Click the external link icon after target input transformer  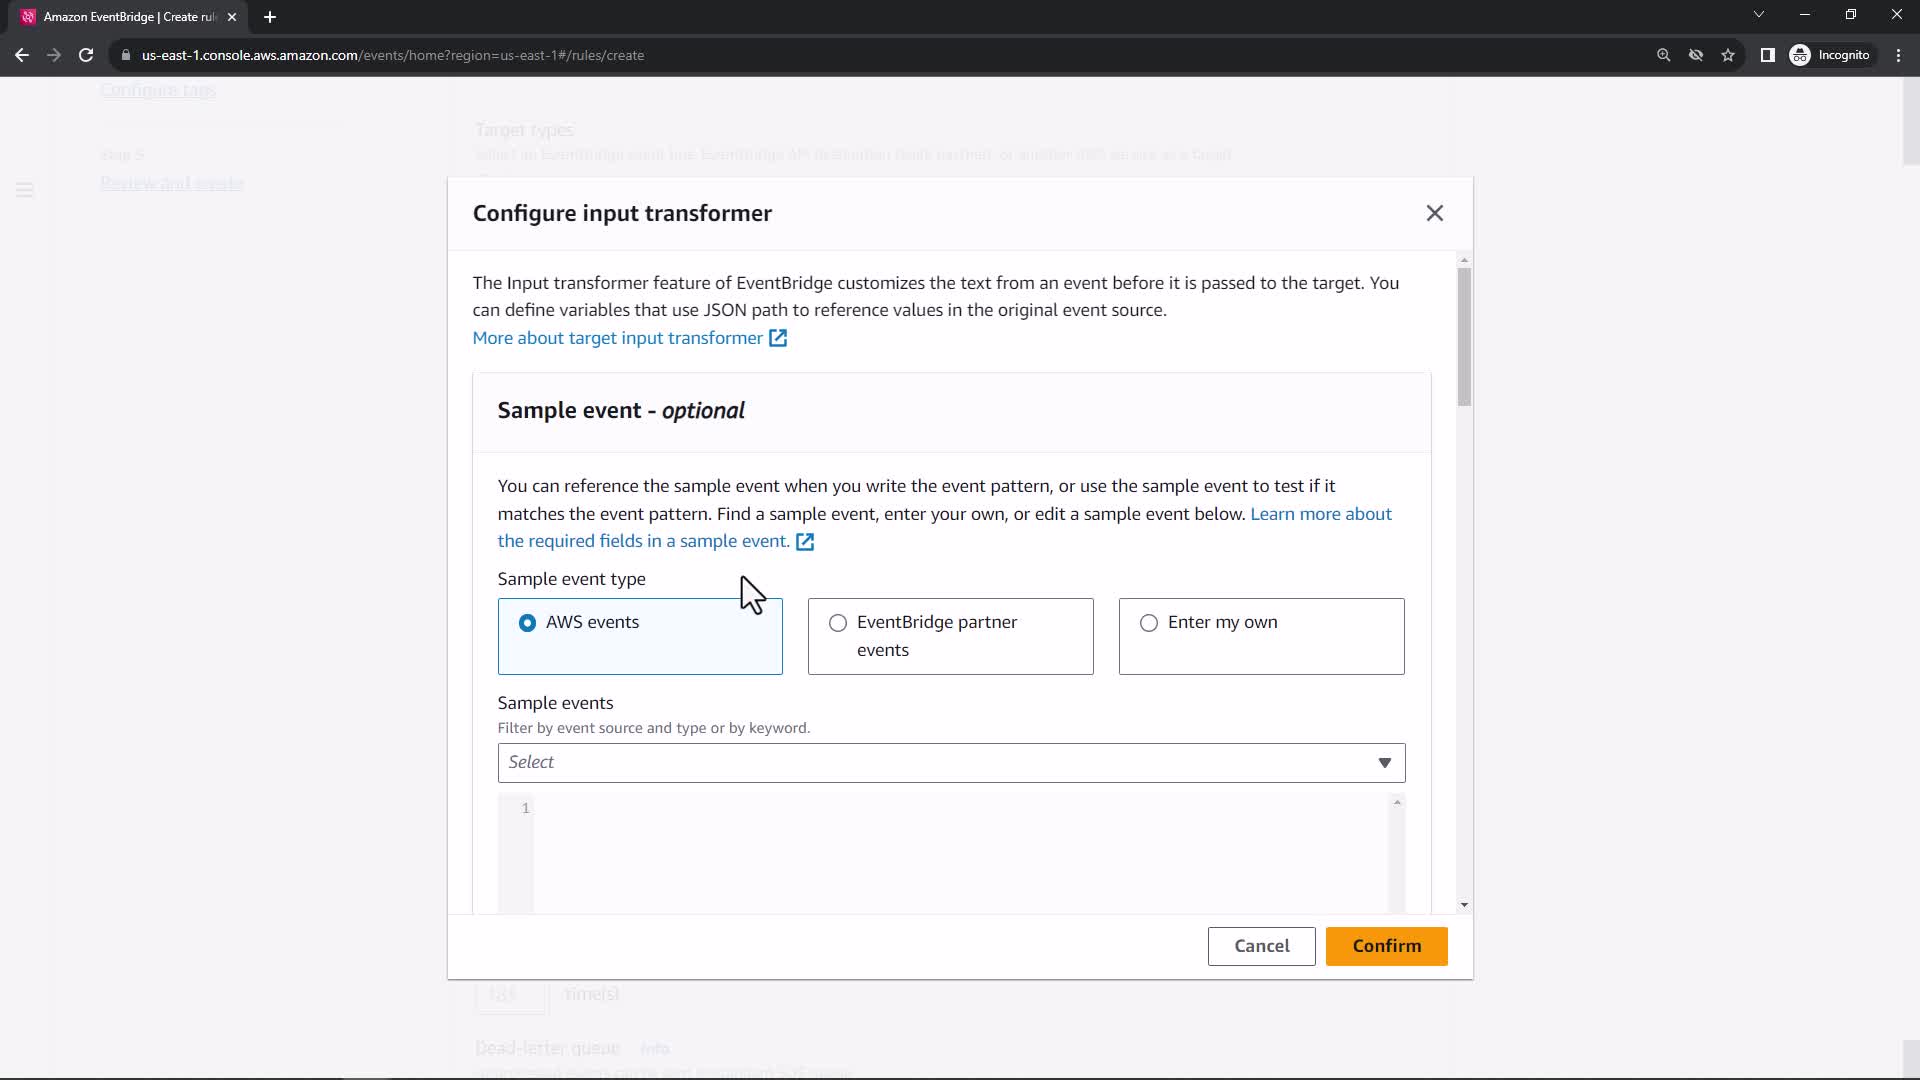[778, 338]
